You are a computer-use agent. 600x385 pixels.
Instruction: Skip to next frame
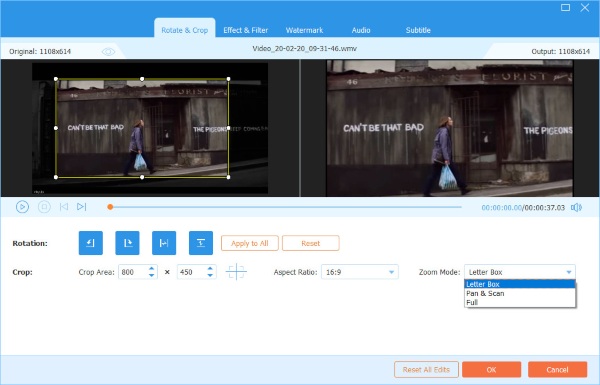[x=81, y=207]
